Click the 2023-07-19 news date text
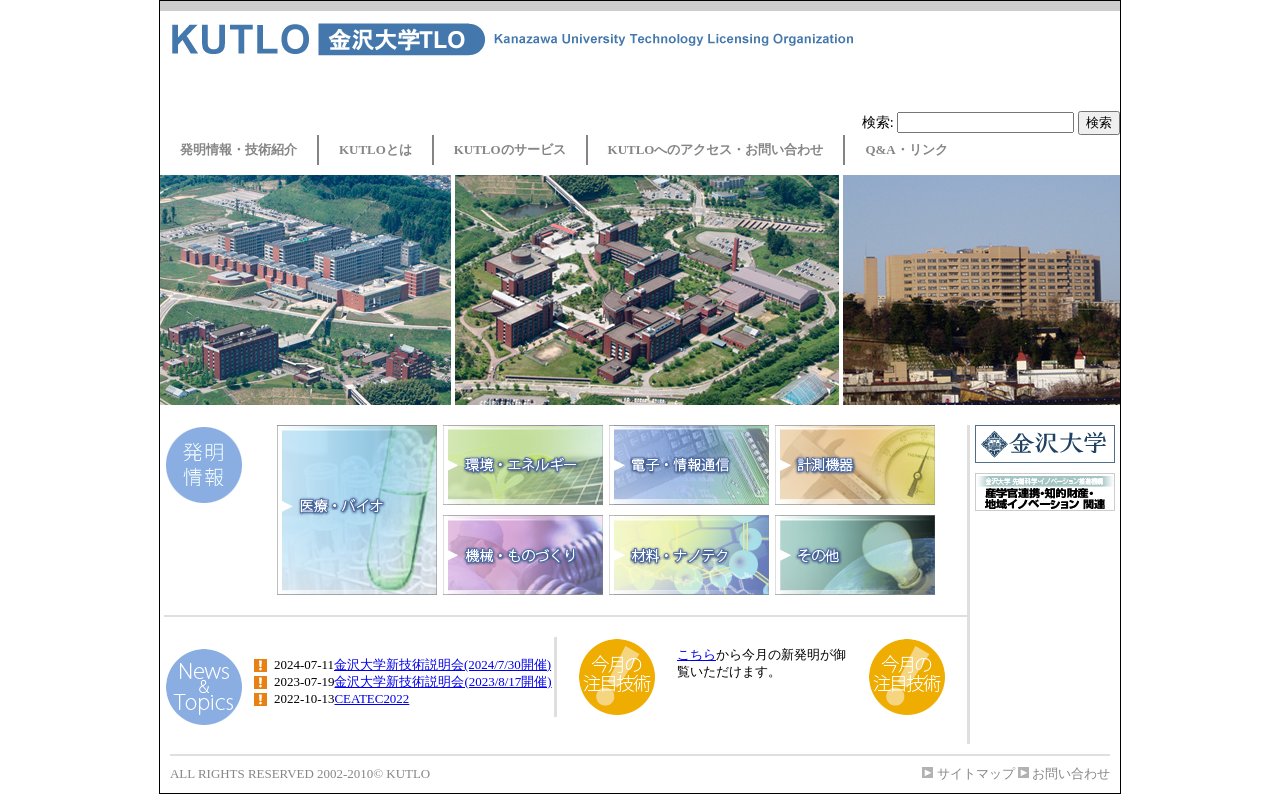This screenshot has width=1280, height=800. 304,682
